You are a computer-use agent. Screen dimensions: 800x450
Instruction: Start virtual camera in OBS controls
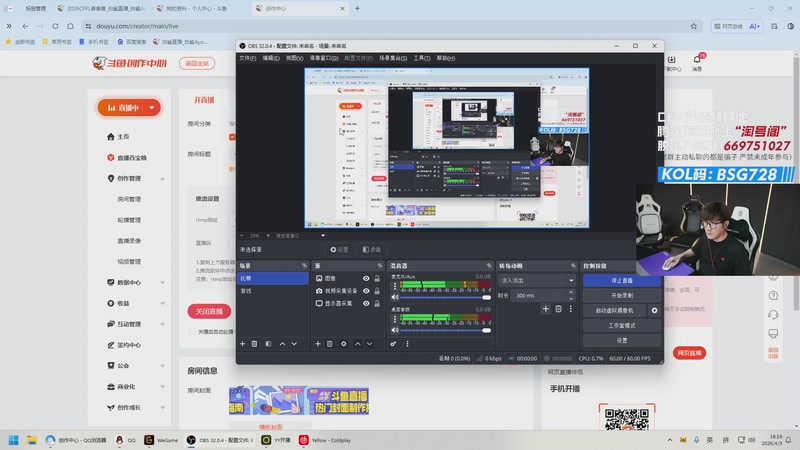615,310
